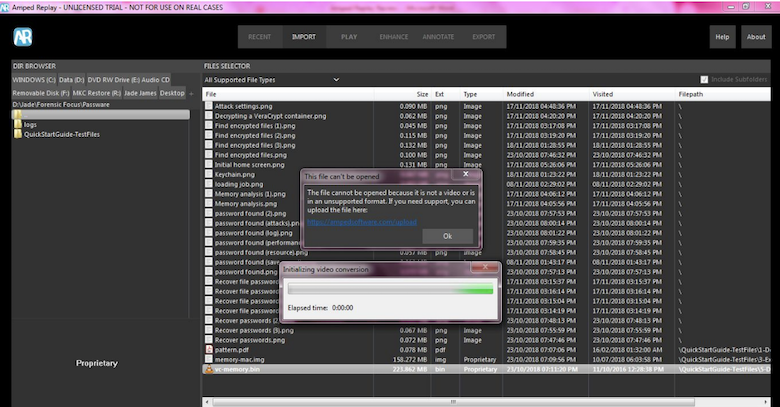Open the MKC Restore (R:) drive
The height and width of the screenshot is (407, 780).
point(97,93)
